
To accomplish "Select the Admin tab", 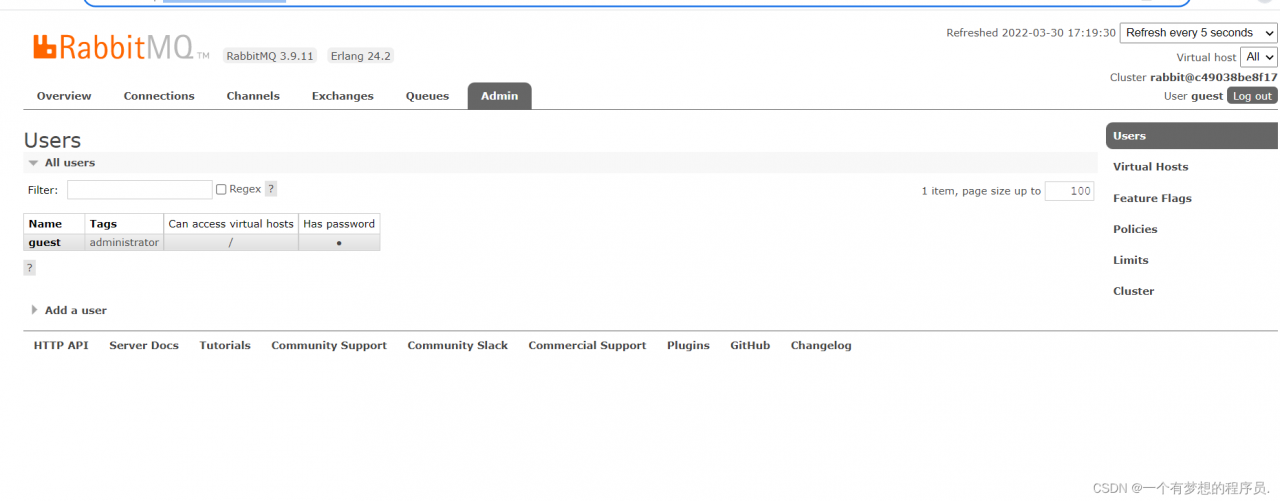I will (x=499, y=96).
